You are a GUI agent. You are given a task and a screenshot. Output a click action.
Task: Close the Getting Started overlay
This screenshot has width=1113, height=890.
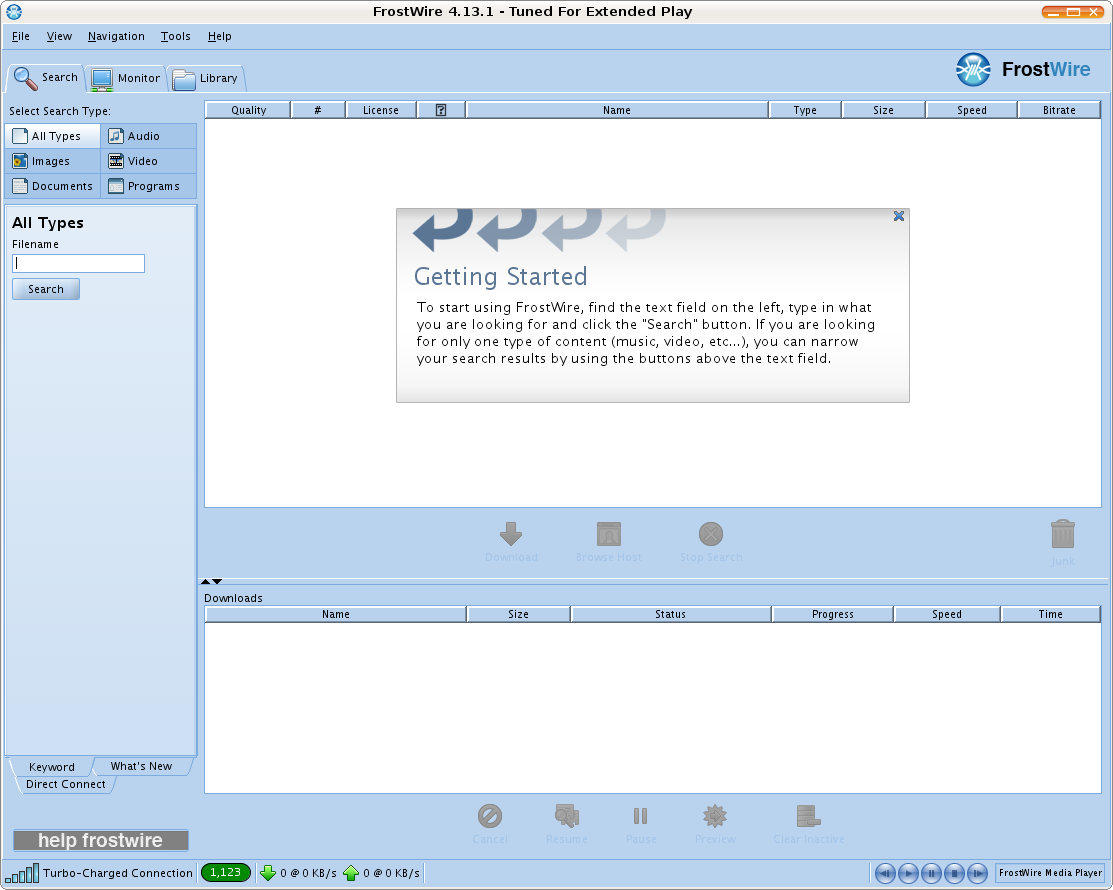899,216
